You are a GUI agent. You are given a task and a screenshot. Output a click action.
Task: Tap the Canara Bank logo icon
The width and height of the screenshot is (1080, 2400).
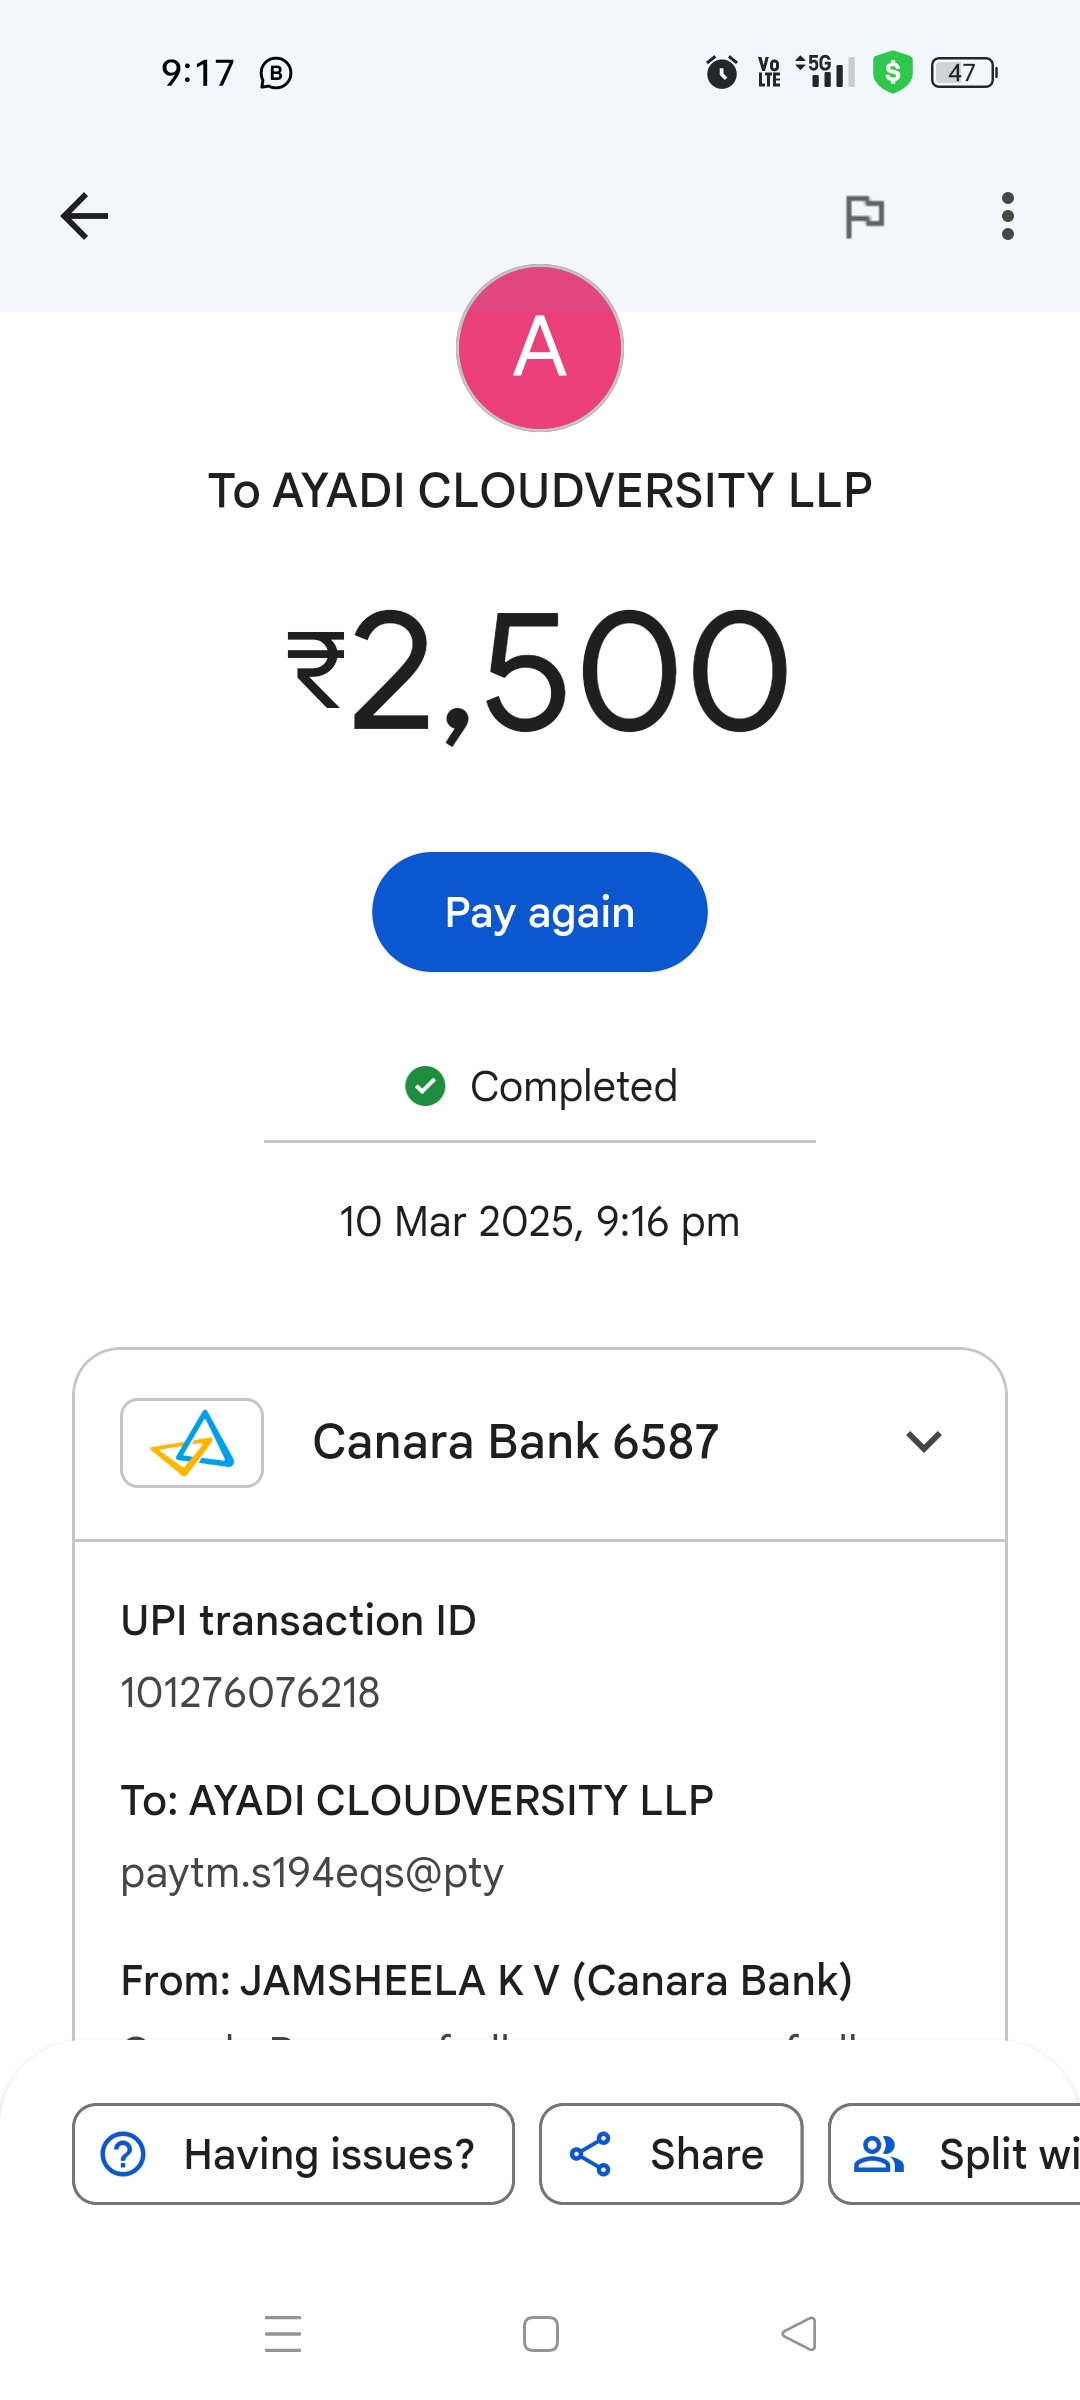[192, 1442]
